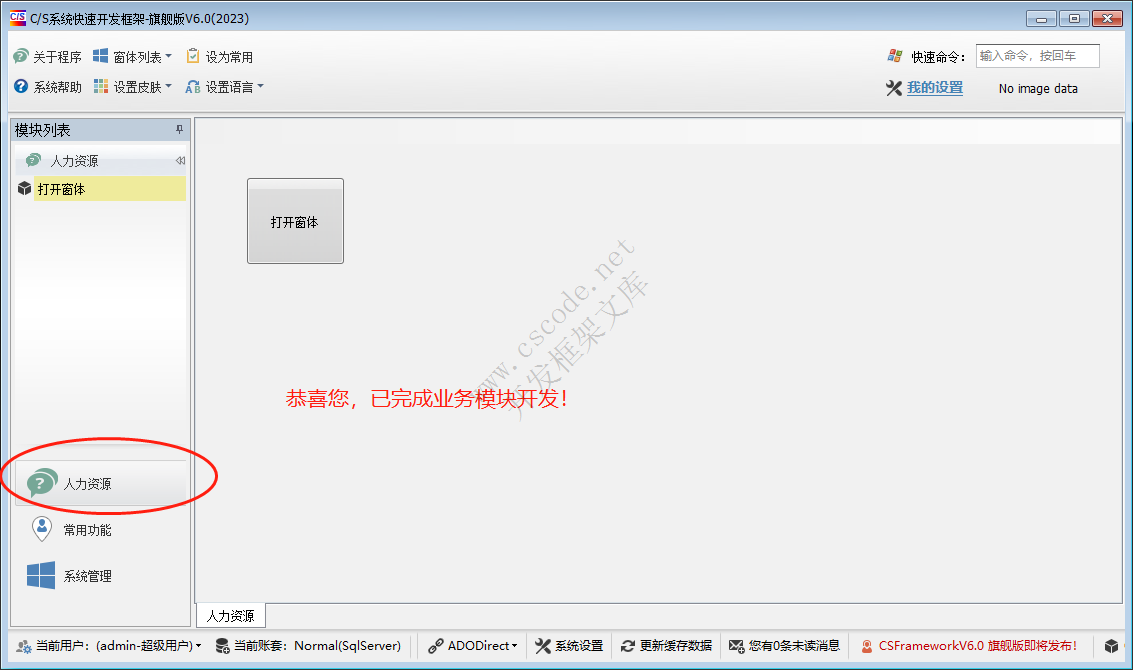Open 系统设置 in status bar
This screenshot has width=1133, height=670.
[x=569, y=645]
